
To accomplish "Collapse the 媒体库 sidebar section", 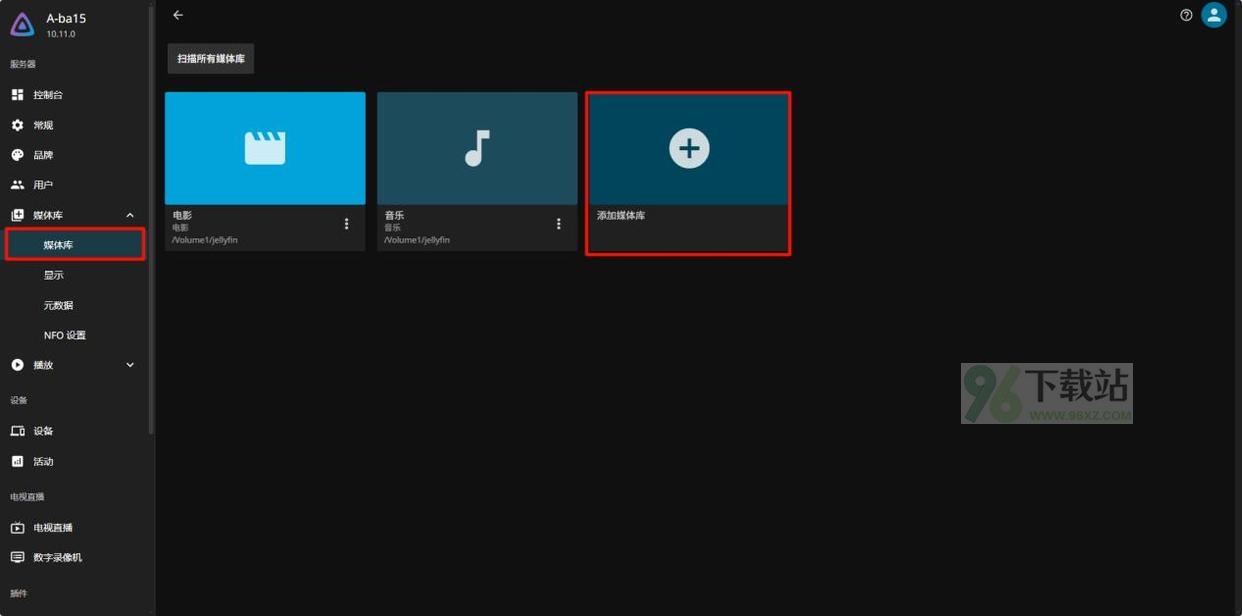I will (x=130, y=215).
